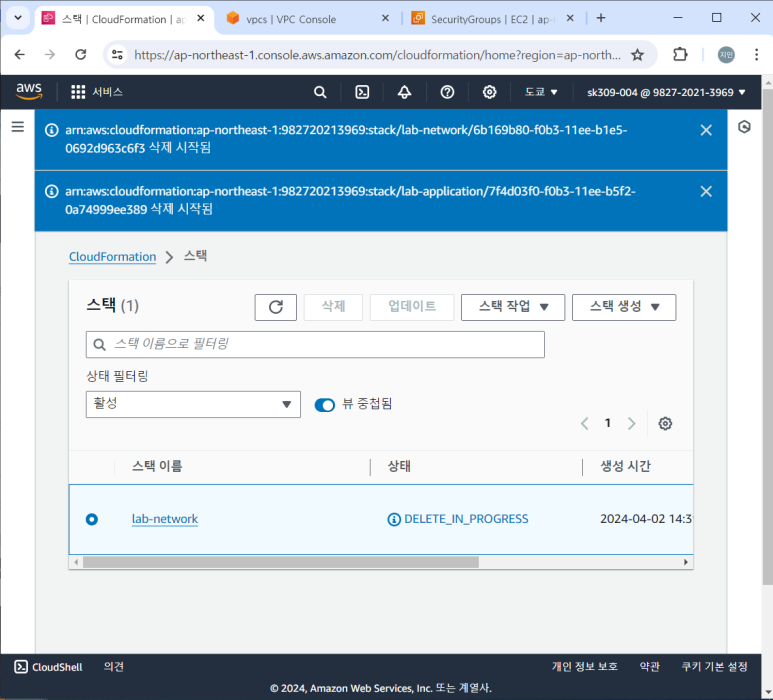Go forward in browser history
The image size is (773, 700).
pos(50,54)
